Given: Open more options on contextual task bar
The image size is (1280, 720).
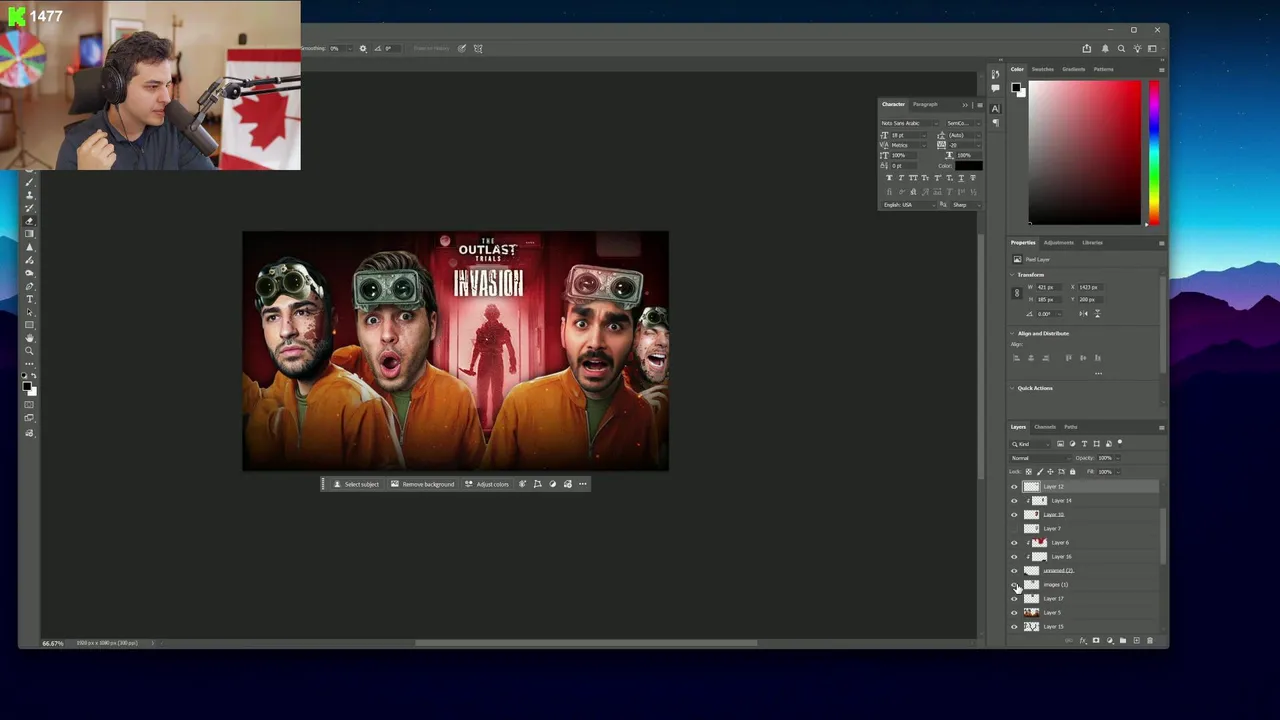Looking at the screenshot, I should (583, 484).
